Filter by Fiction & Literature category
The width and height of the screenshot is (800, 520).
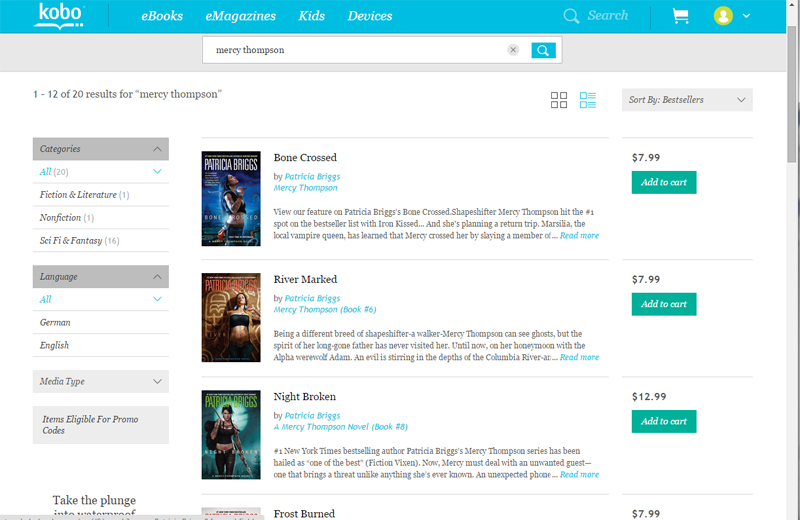[x=84, y=194]
